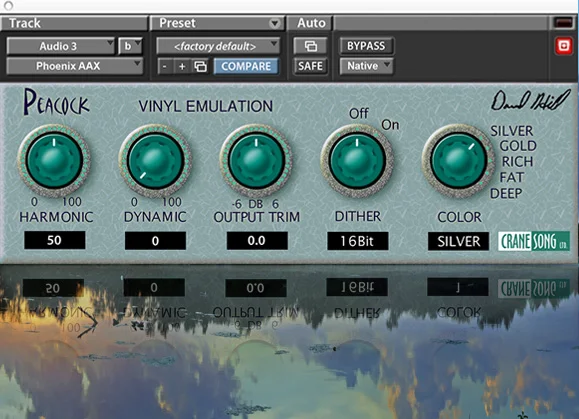
Task: Toggle the COMPARE button
Action: (246, 66)
